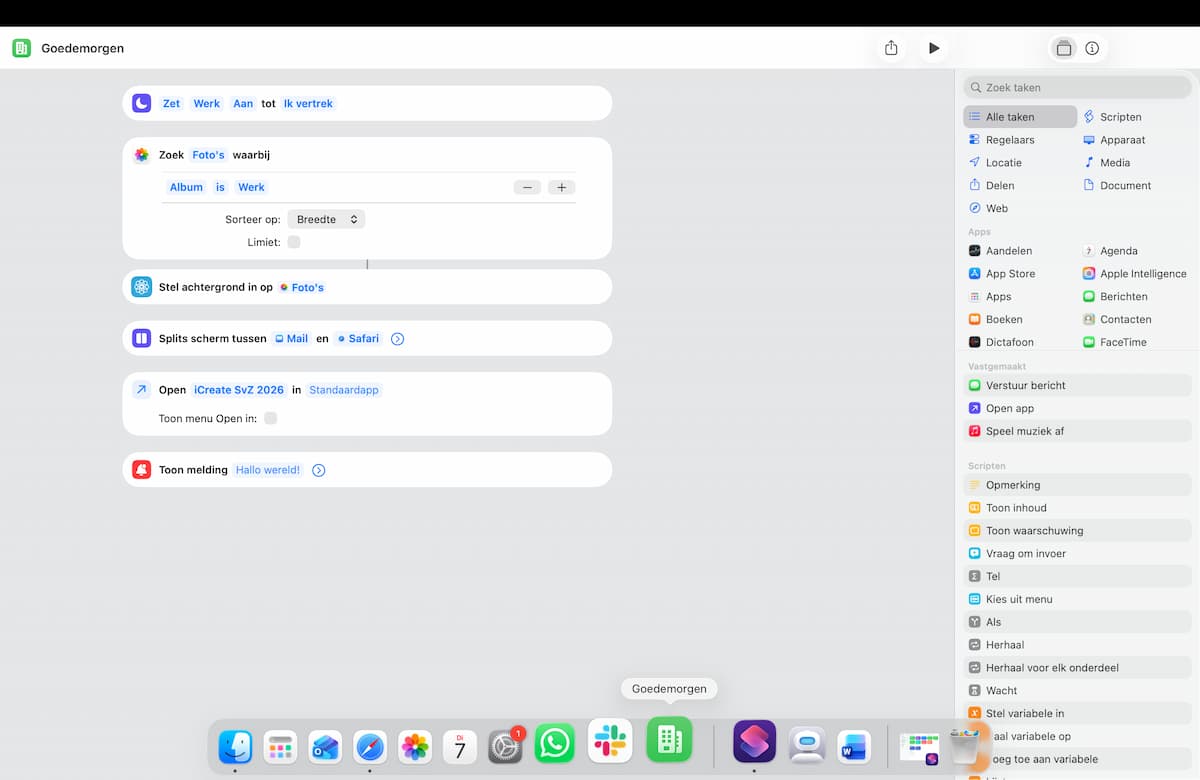This screenshot has width=1200, height=780.
Task: Open the Sorteer op Breedte dropdown
Action: pyautogui.click(x=326, y=219)
